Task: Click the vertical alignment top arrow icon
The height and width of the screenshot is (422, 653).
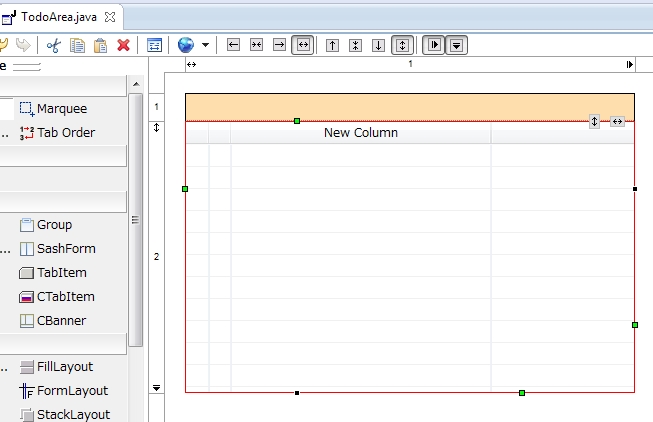Action: click(333, 45)
